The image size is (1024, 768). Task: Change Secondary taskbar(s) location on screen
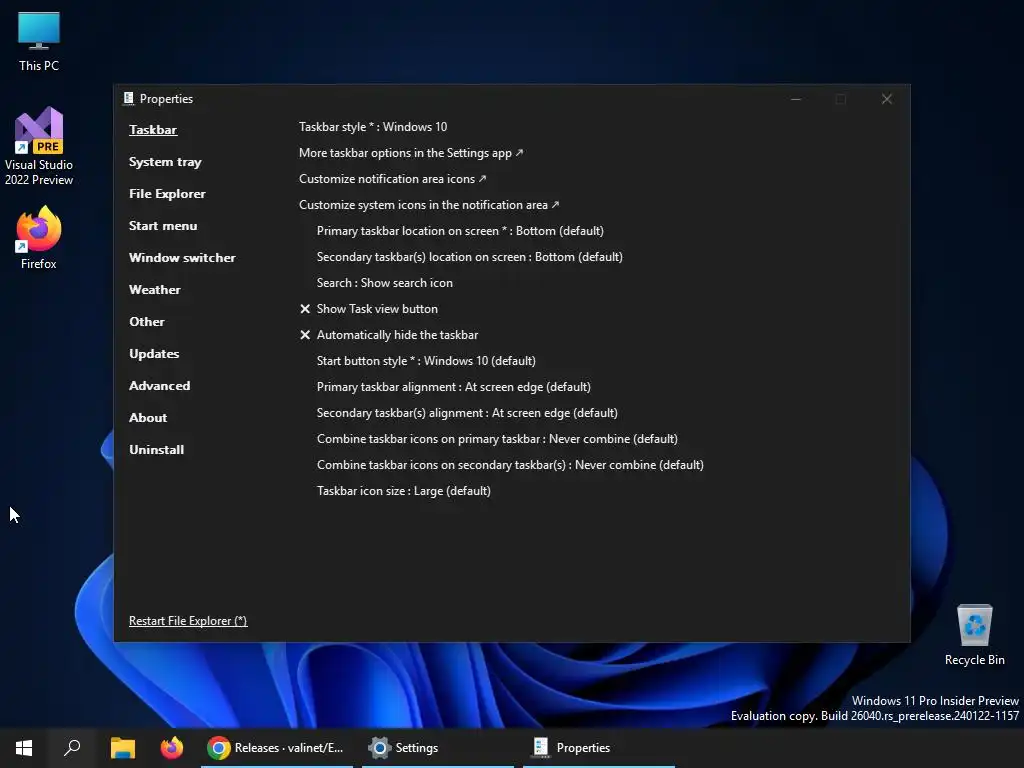tap(470, 257)
